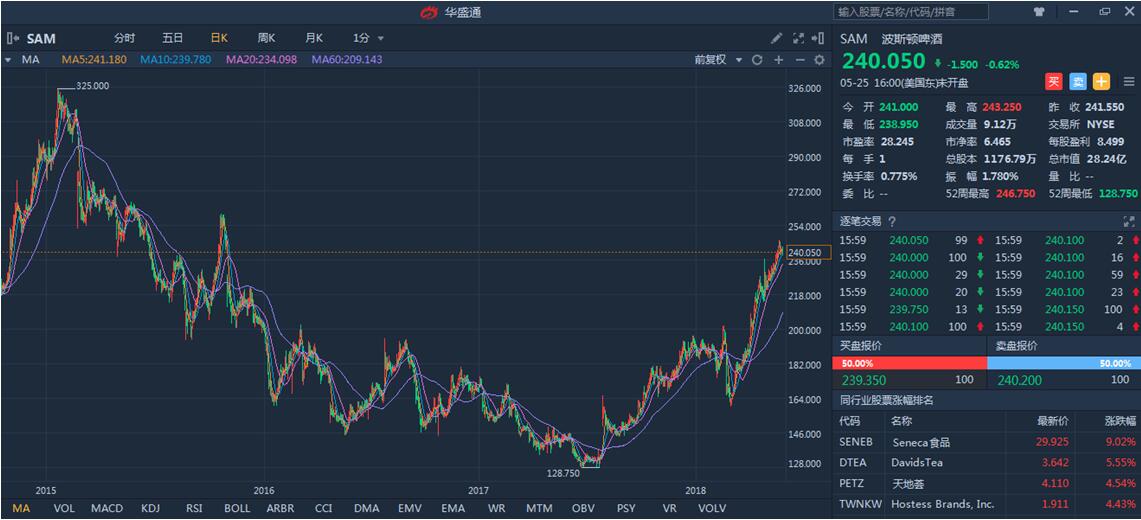
Task: Expand MA indicator dropdown arrow
Action: (8, 60)
